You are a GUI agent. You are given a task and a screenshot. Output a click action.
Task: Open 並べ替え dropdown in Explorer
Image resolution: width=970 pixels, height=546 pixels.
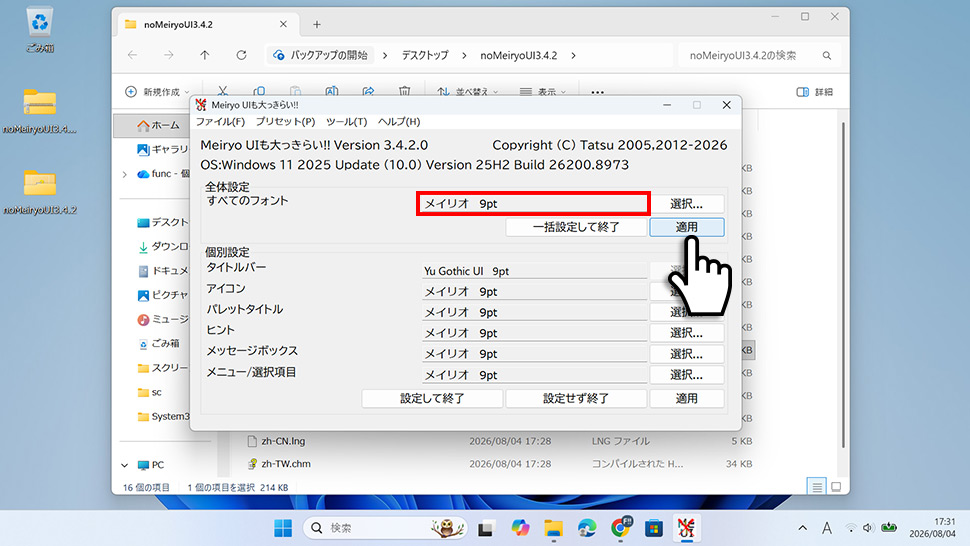[467, 92]
